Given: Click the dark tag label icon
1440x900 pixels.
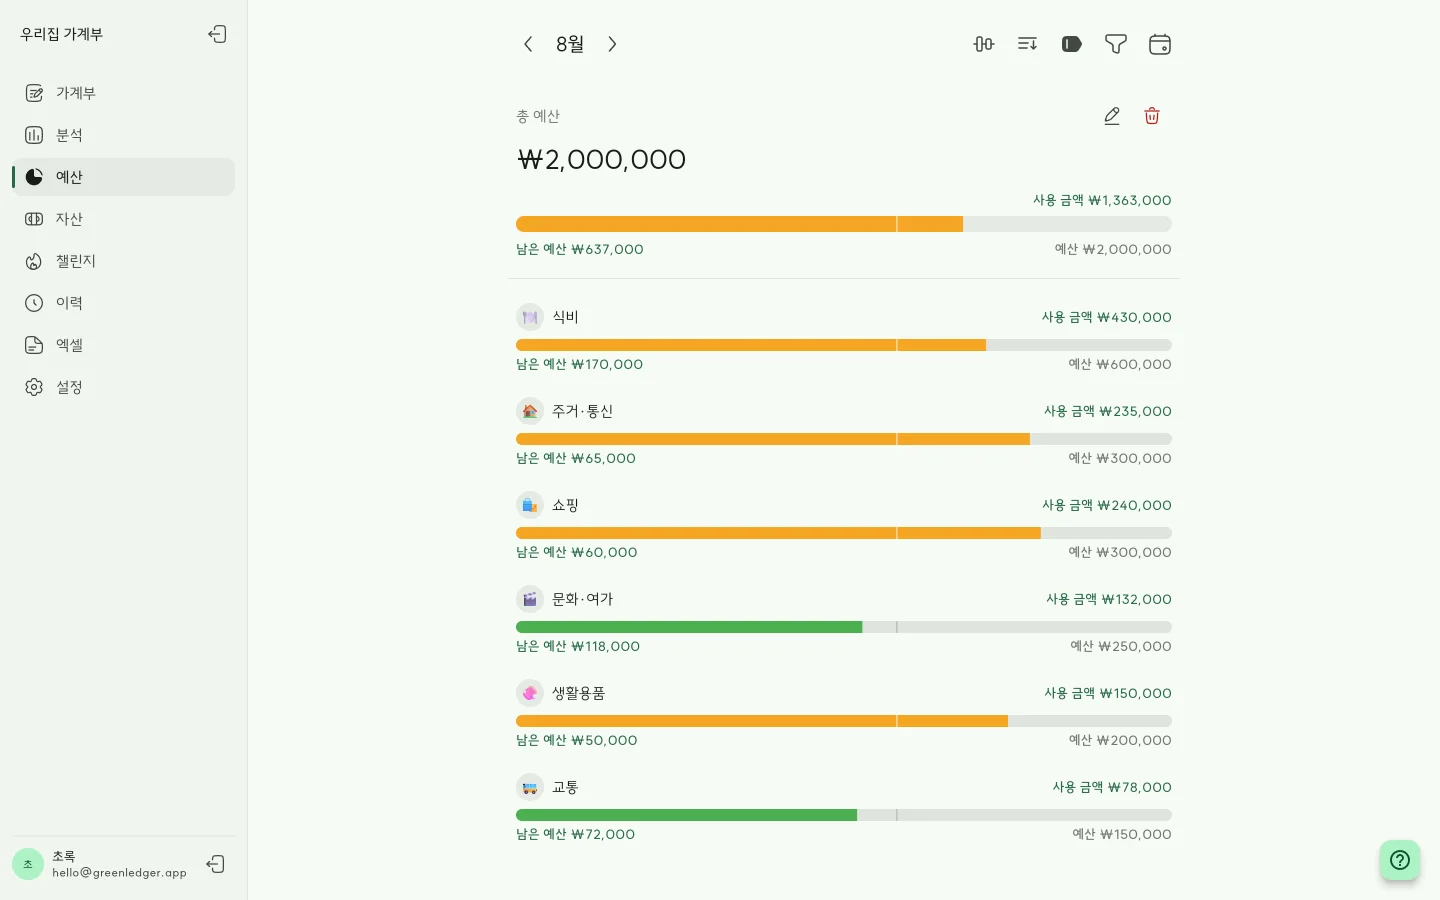Looking at the screenshot, I should tap(1072, 44).
